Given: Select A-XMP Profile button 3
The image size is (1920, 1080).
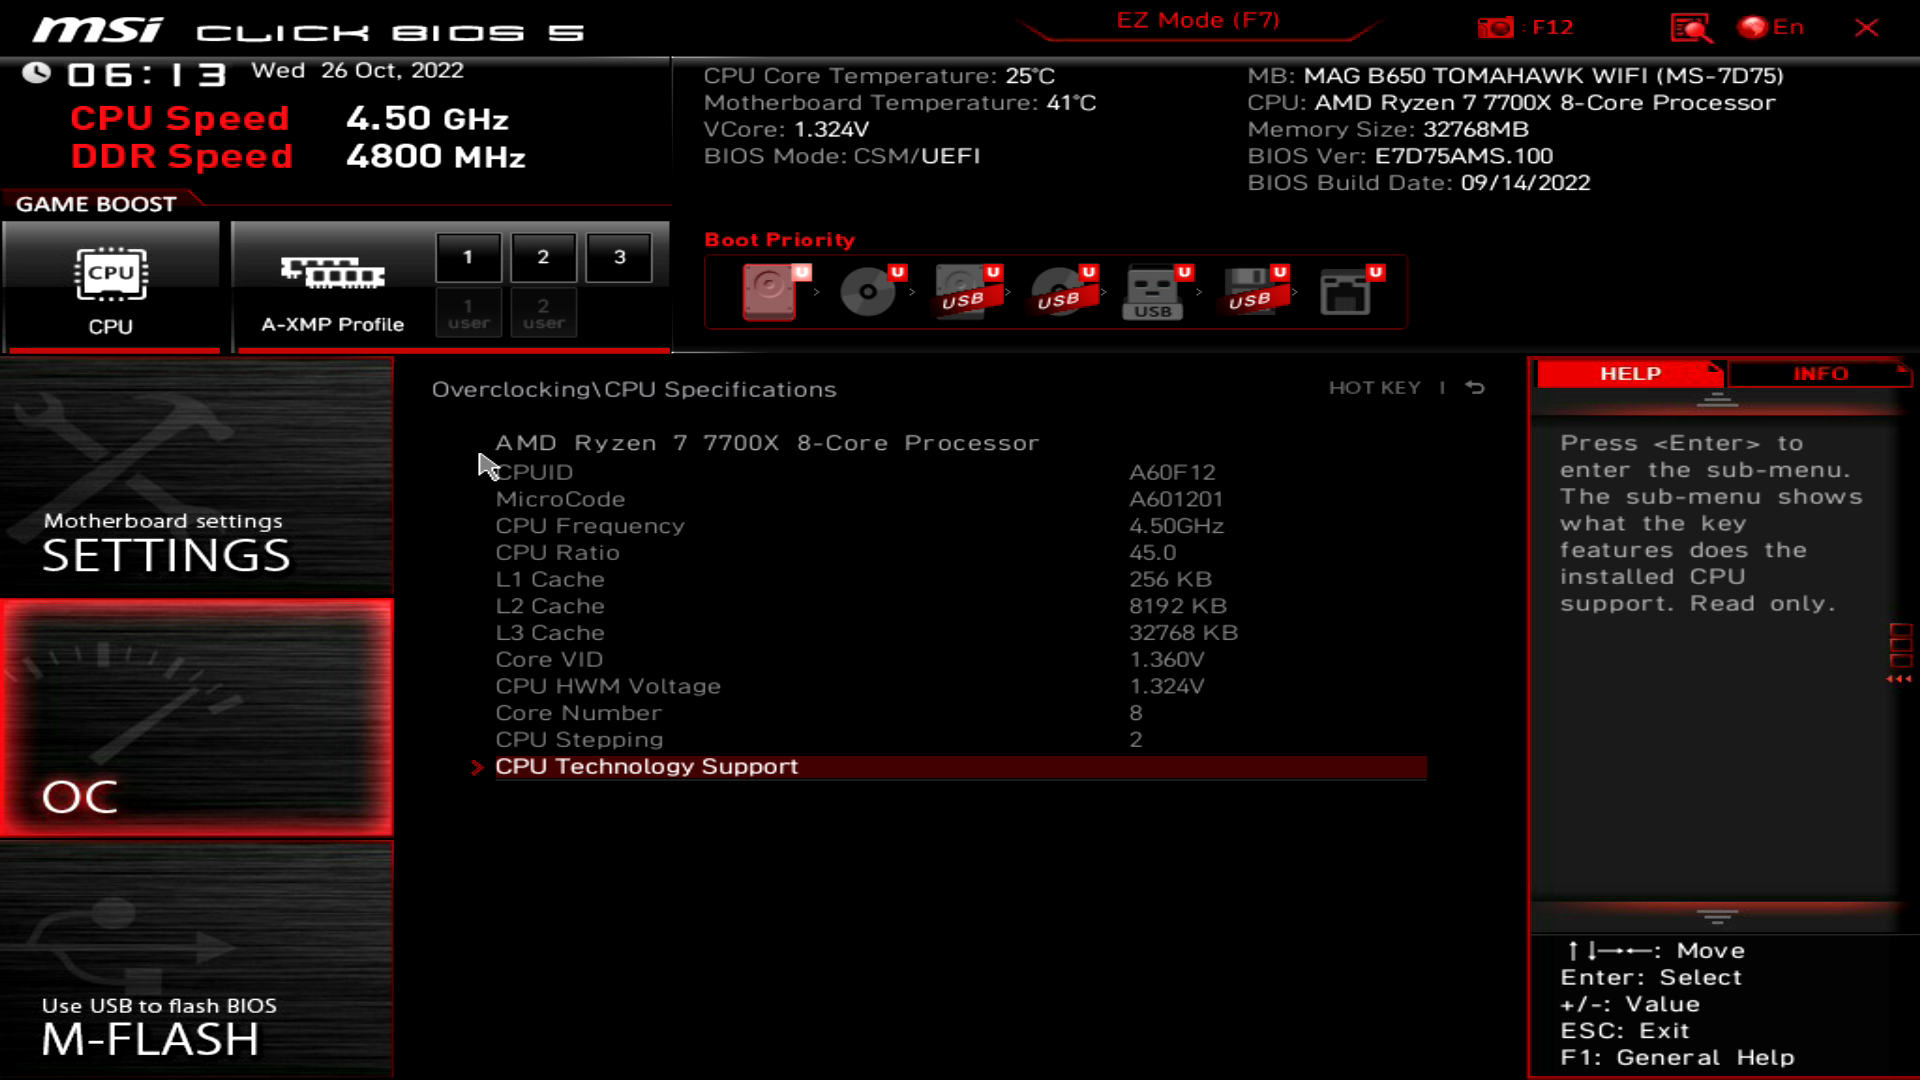Looking at the screenshot, I should (x=618, y=256).
